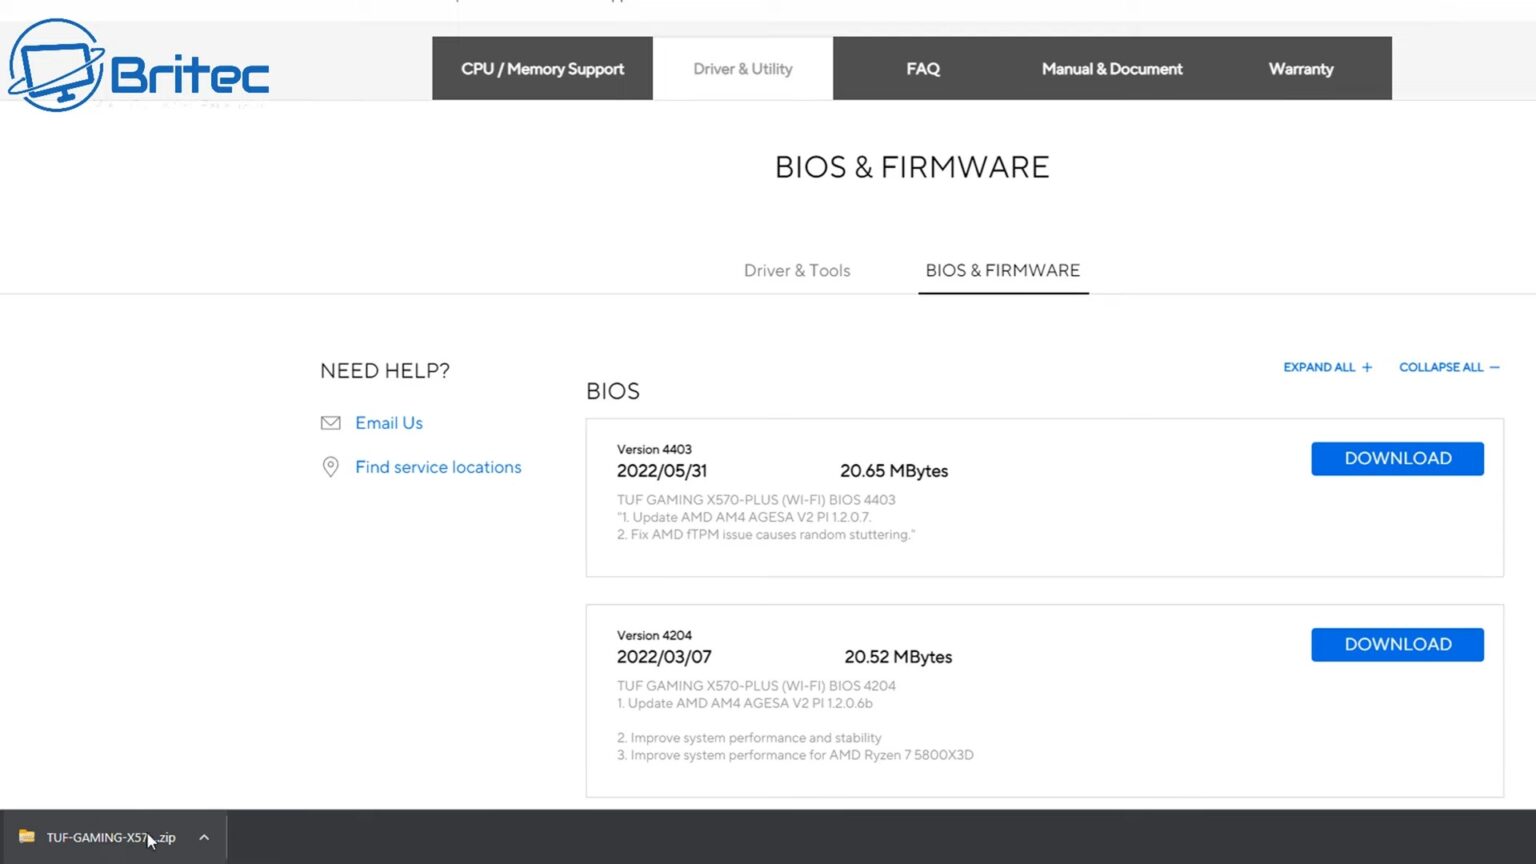
Task: Open the Email Us link
Action: [389, 423]
